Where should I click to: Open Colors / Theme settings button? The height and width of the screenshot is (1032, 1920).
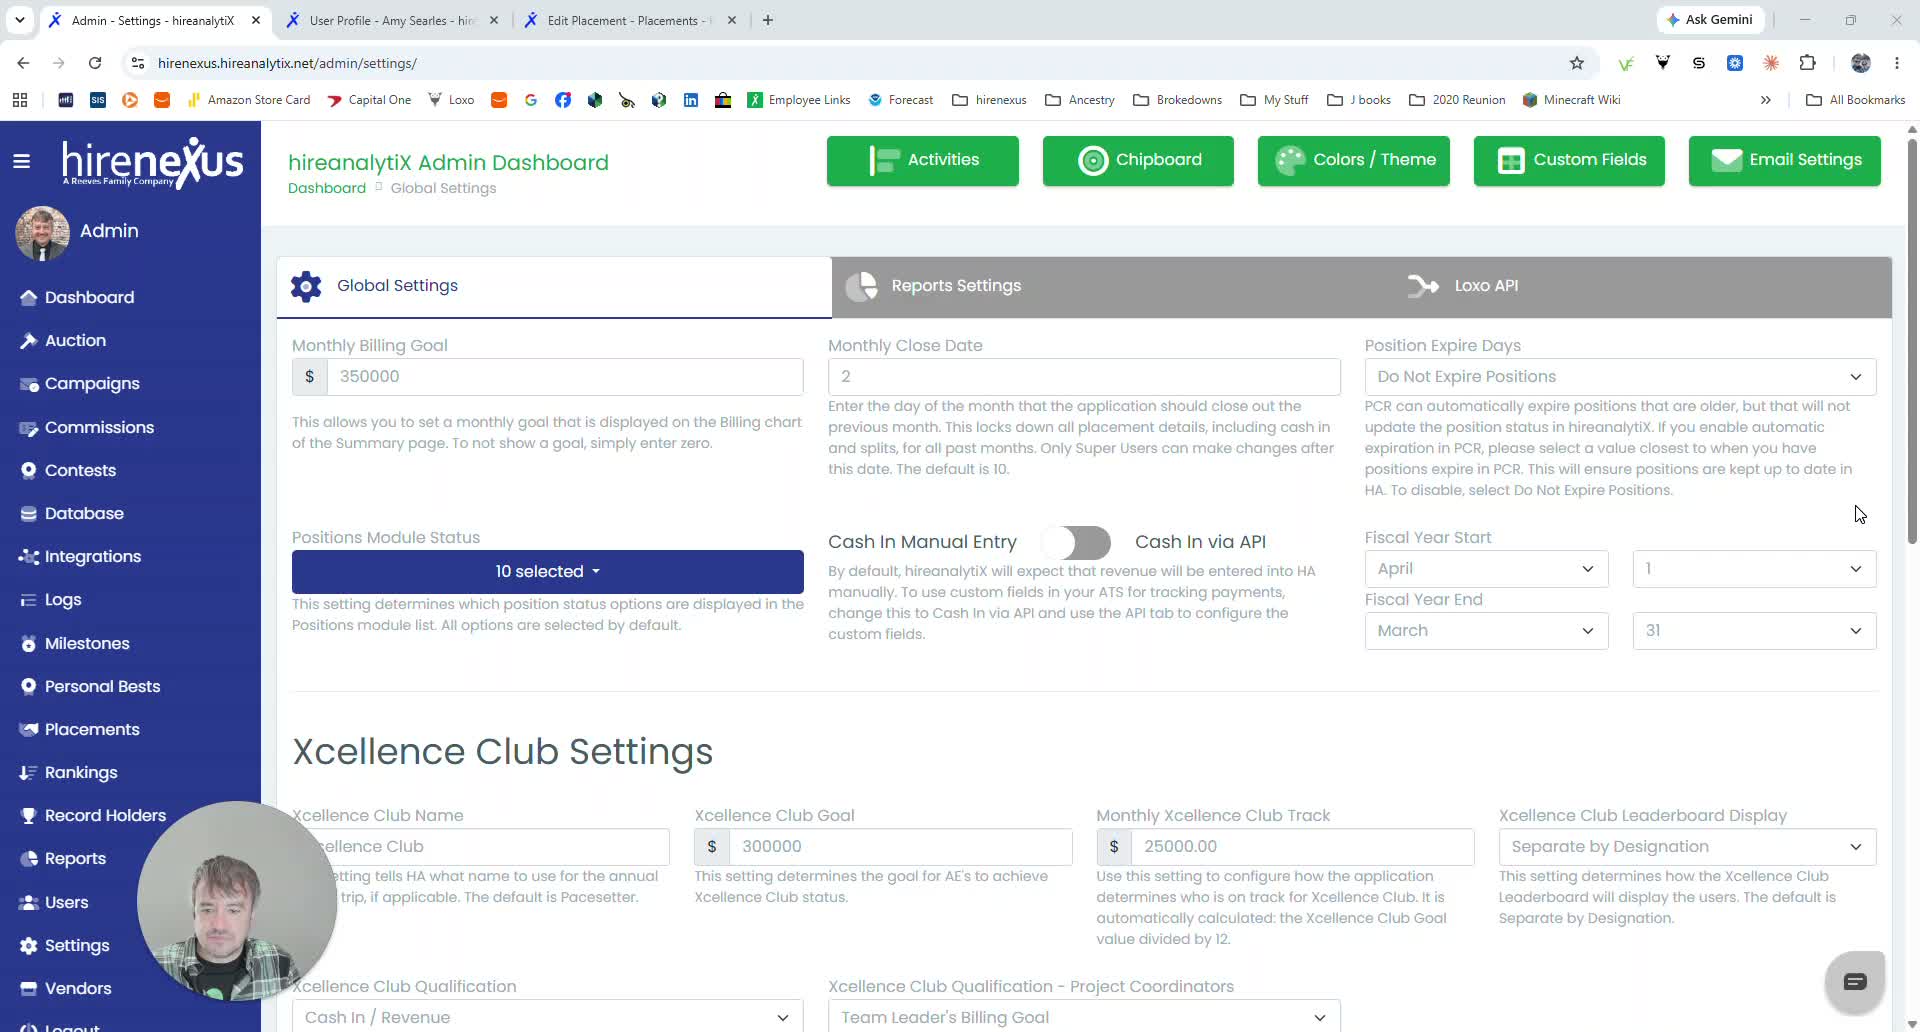click(1354, 160)
